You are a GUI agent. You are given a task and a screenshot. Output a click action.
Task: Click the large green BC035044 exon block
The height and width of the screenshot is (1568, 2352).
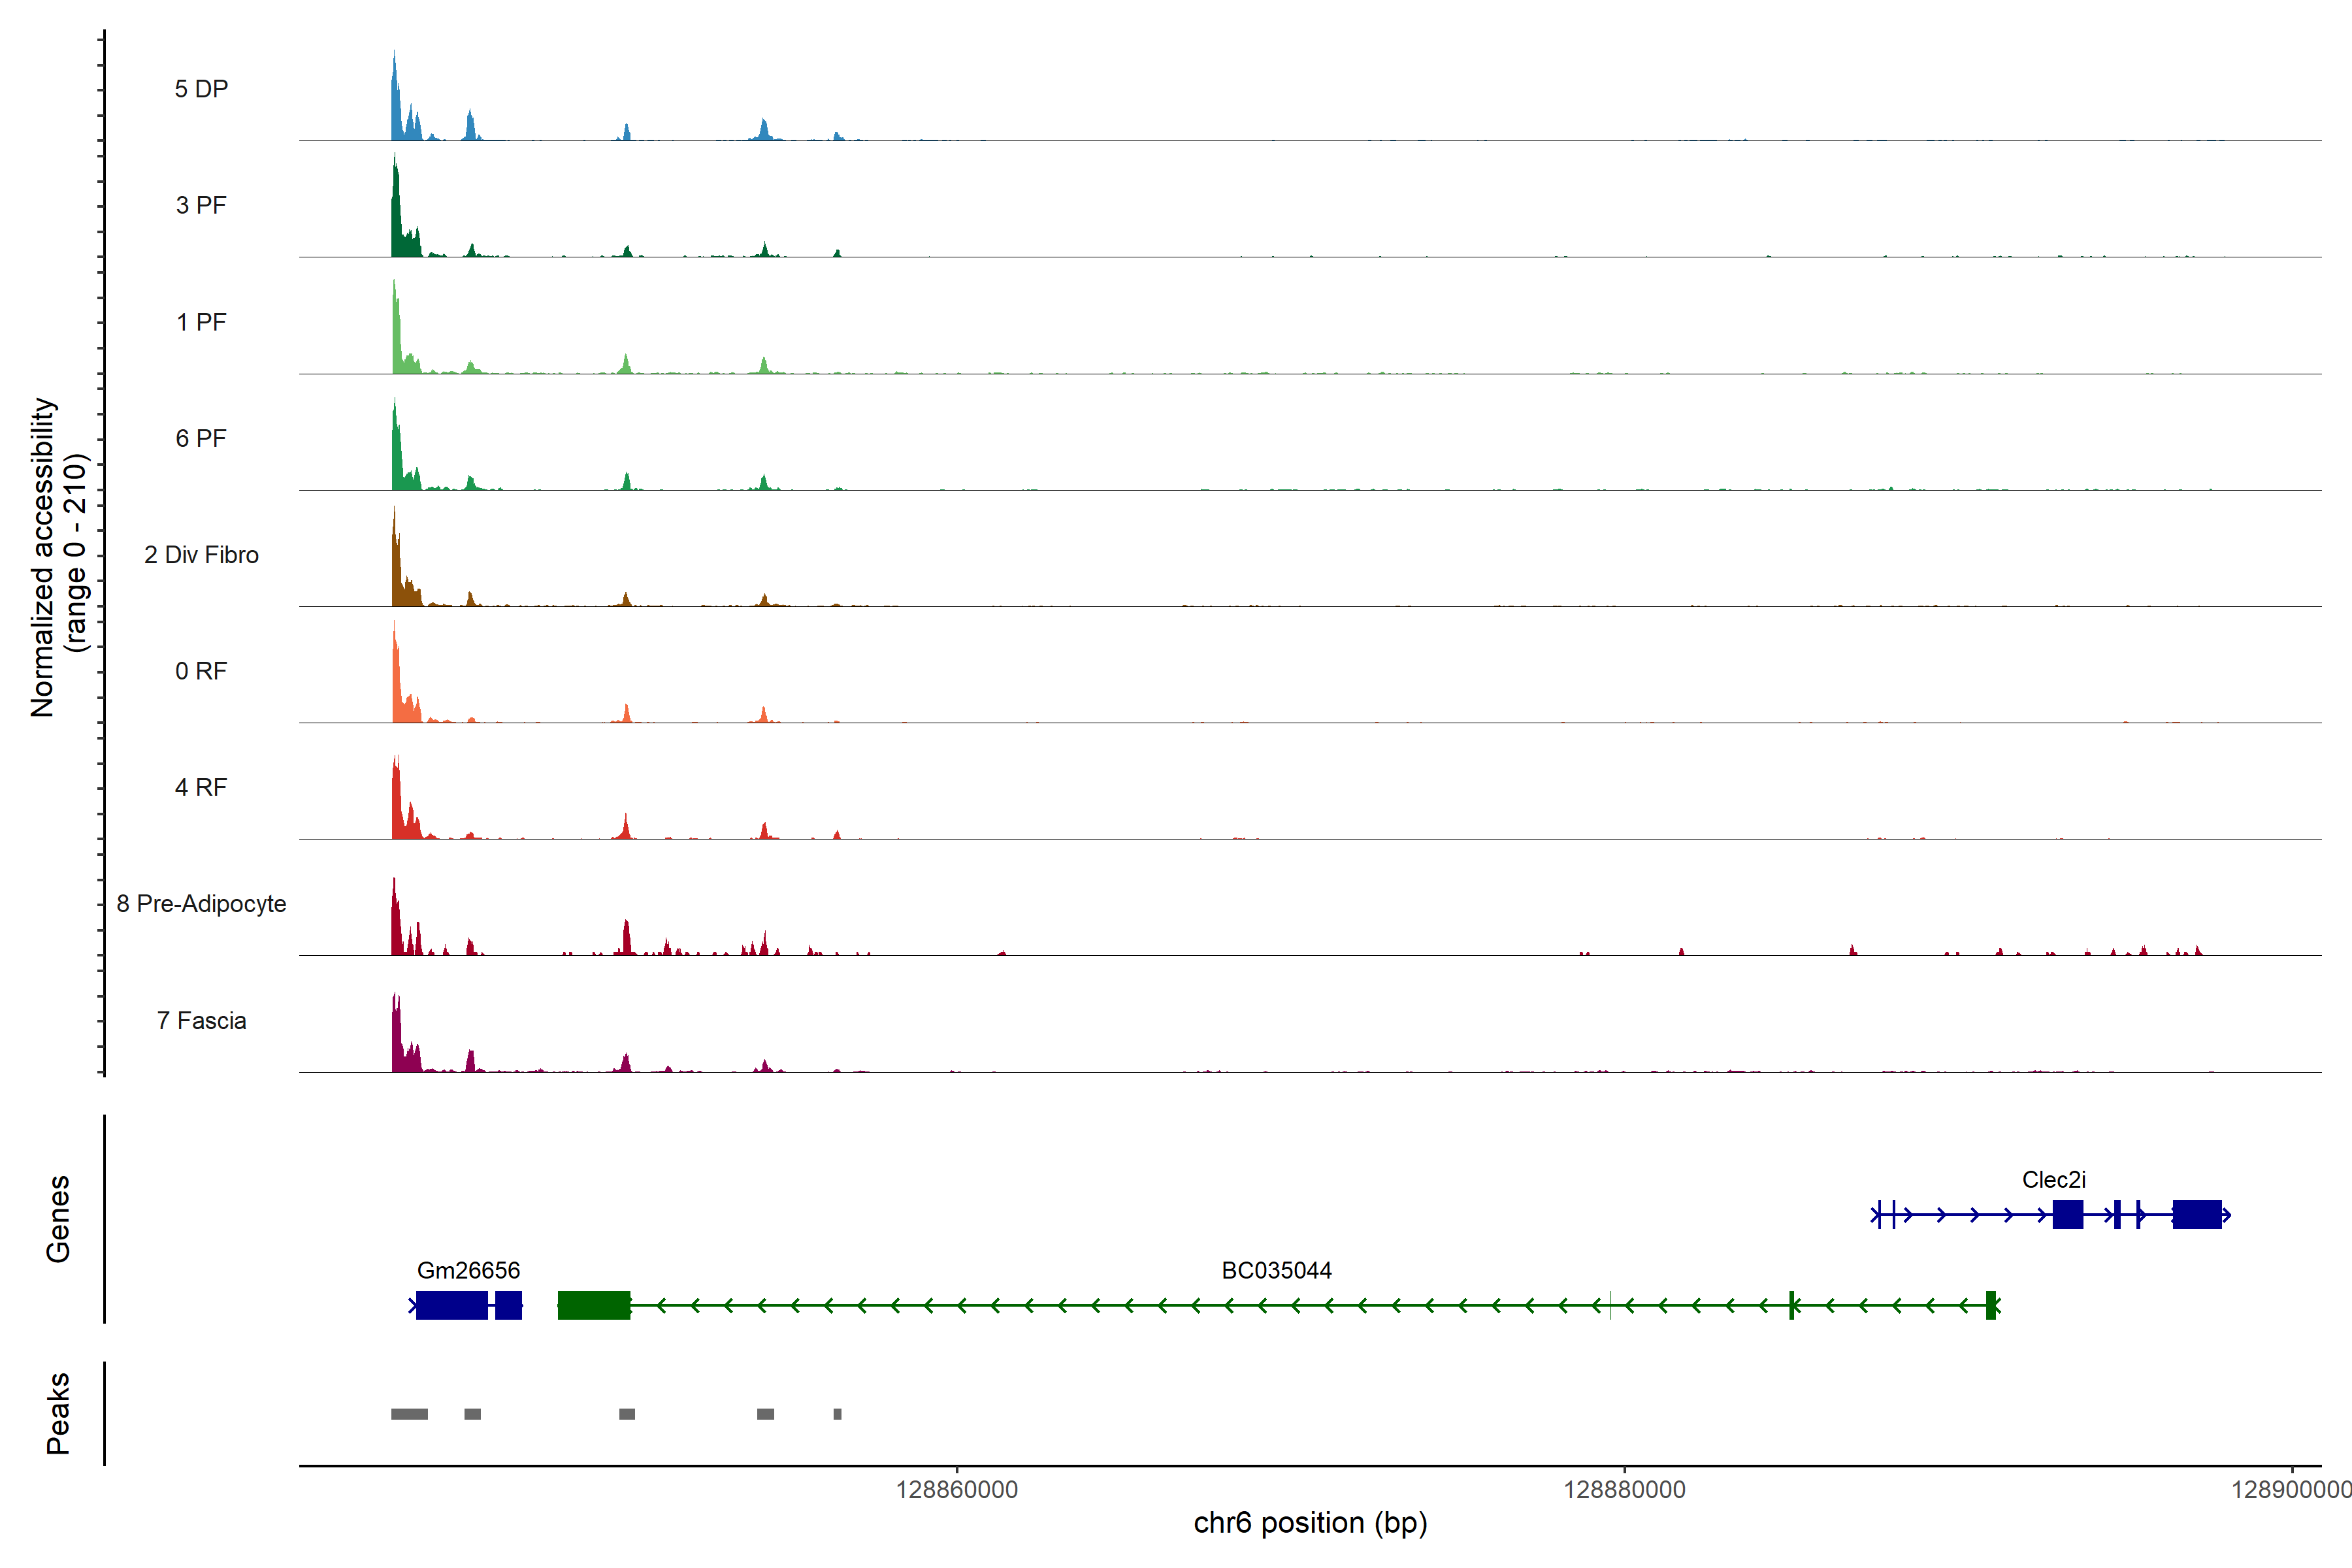click(x=594, y=1305)
